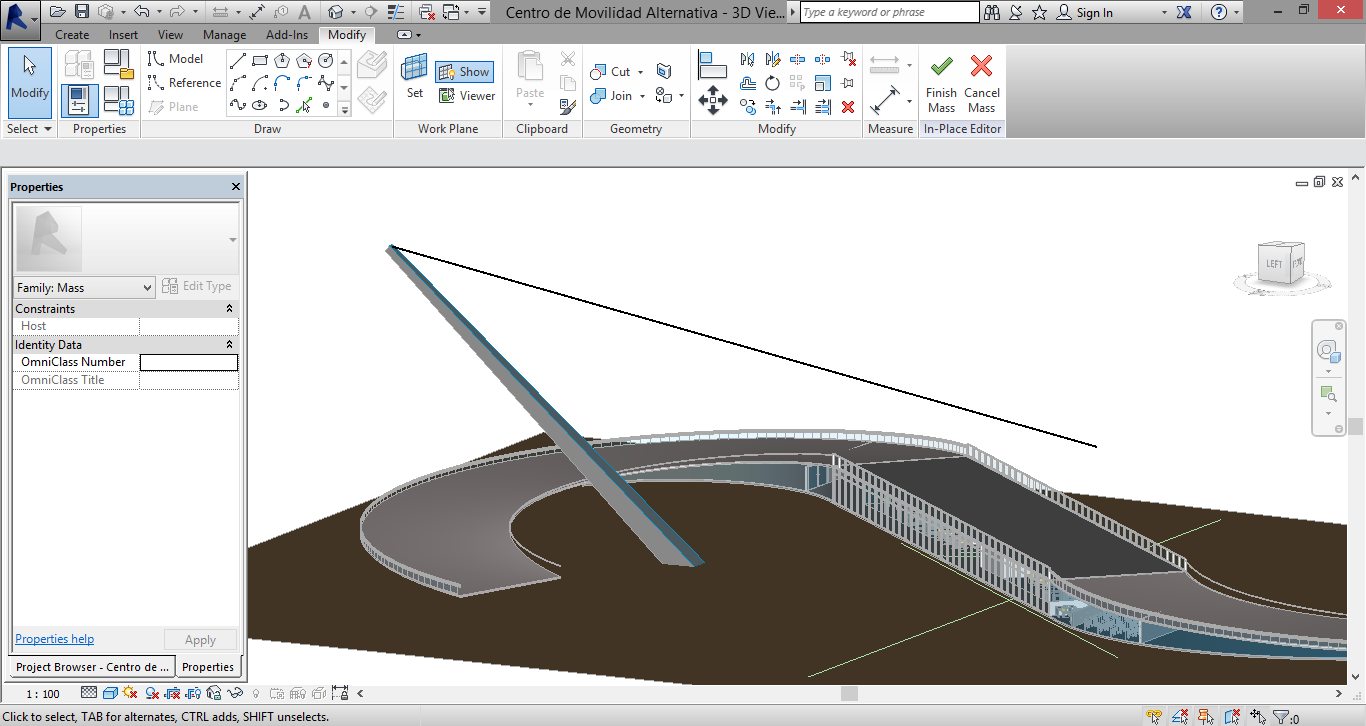Click the OmniClass Number input field
Viewport: 1366px width, 726px height.
[188, 362]
